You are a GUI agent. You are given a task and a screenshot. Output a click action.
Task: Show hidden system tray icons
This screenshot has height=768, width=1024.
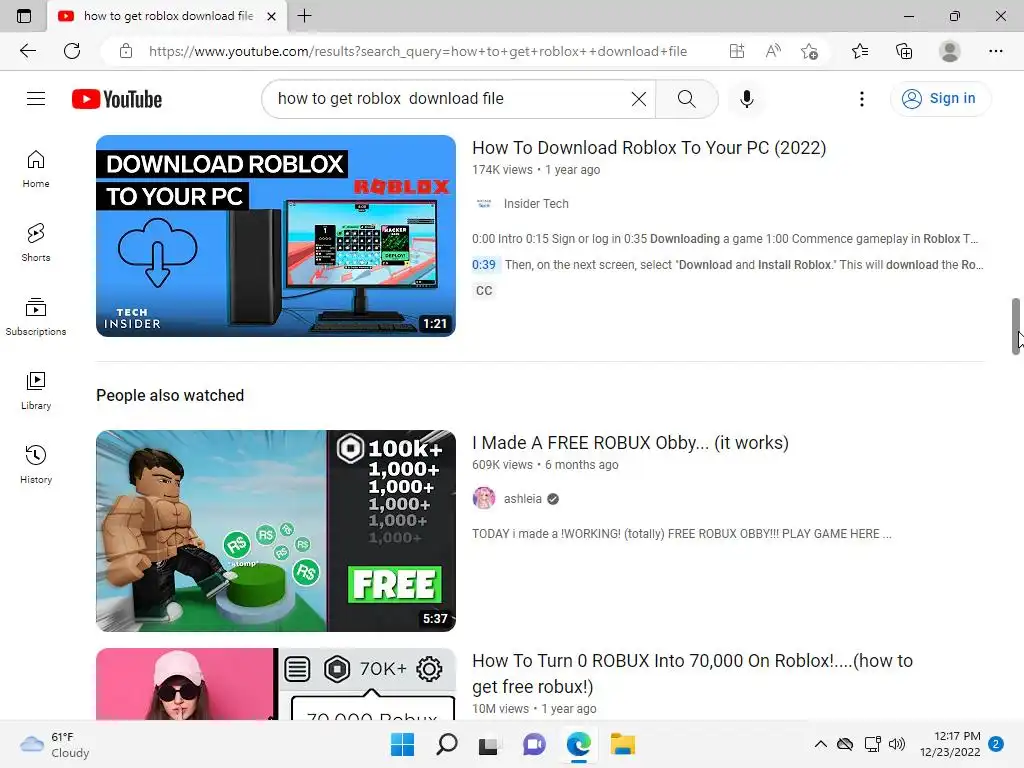pyautogui.click(x=821, y=744)
